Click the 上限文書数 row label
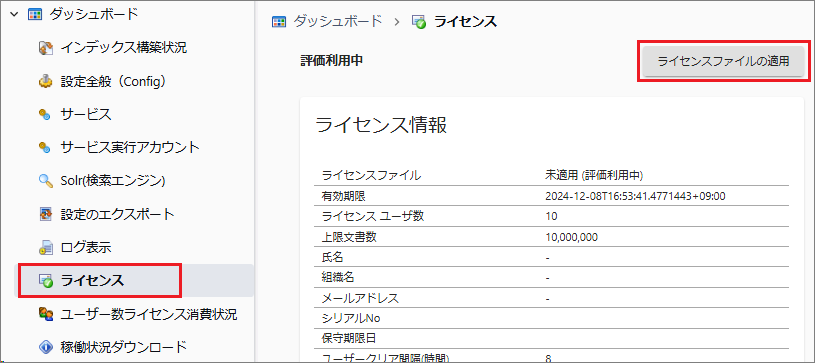 click(x=349, y=237)
